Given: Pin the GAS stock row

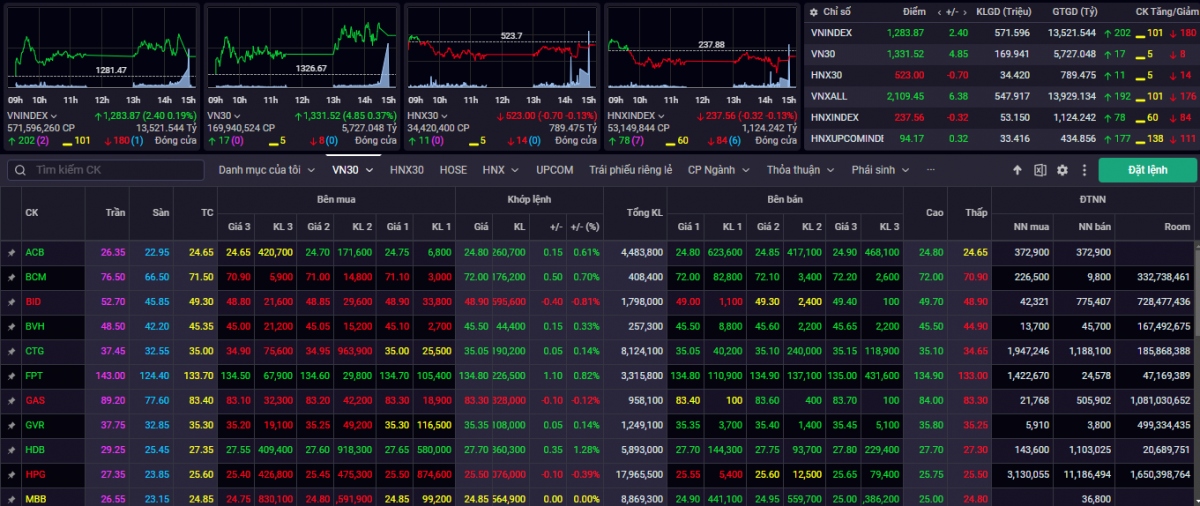Looking at the screenshot, I should pyautogui.click(x=11, y=400).
